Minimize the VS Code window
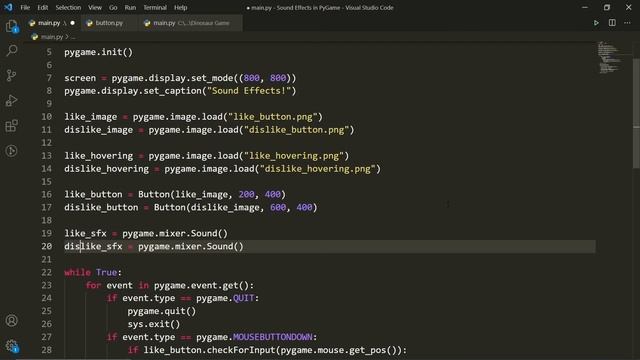 (584, 7)
